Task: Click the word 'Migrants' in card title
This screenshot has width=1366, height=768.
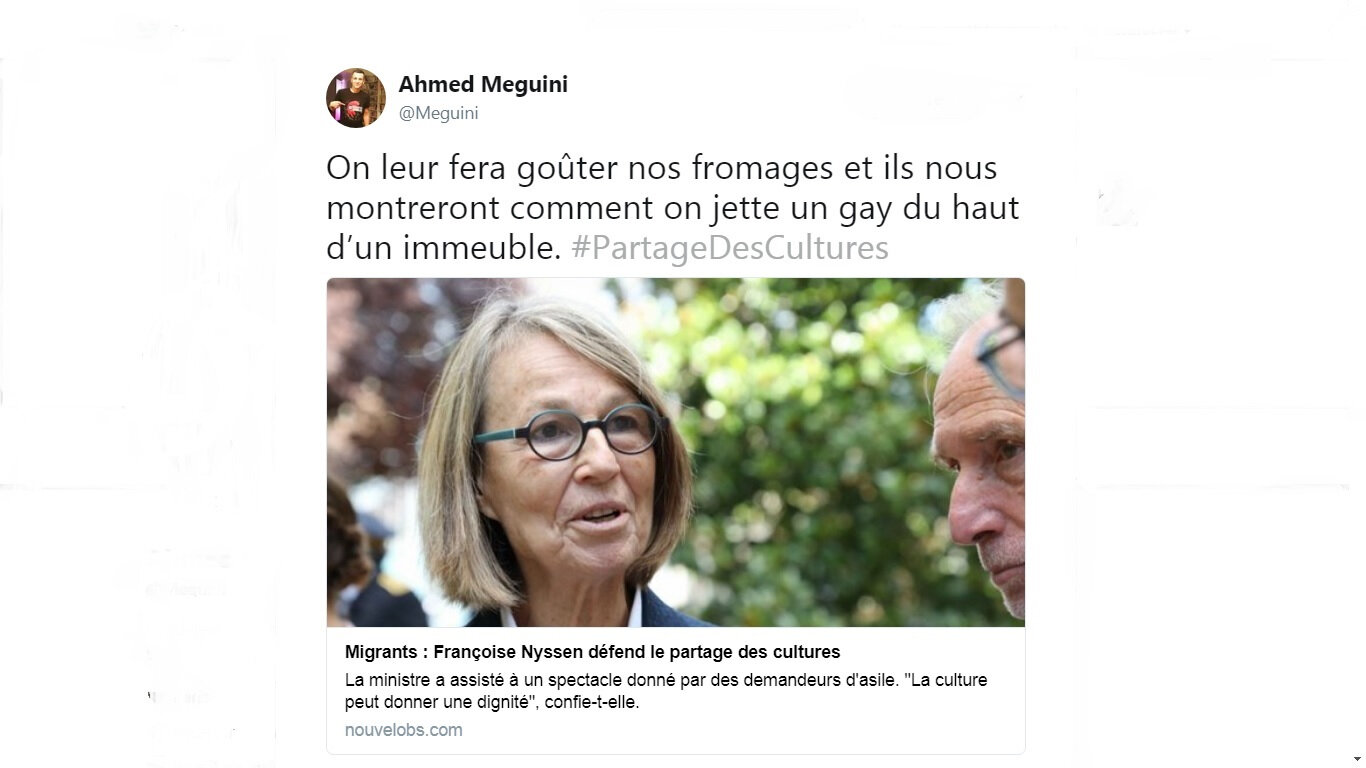Action: click(381, 652)
